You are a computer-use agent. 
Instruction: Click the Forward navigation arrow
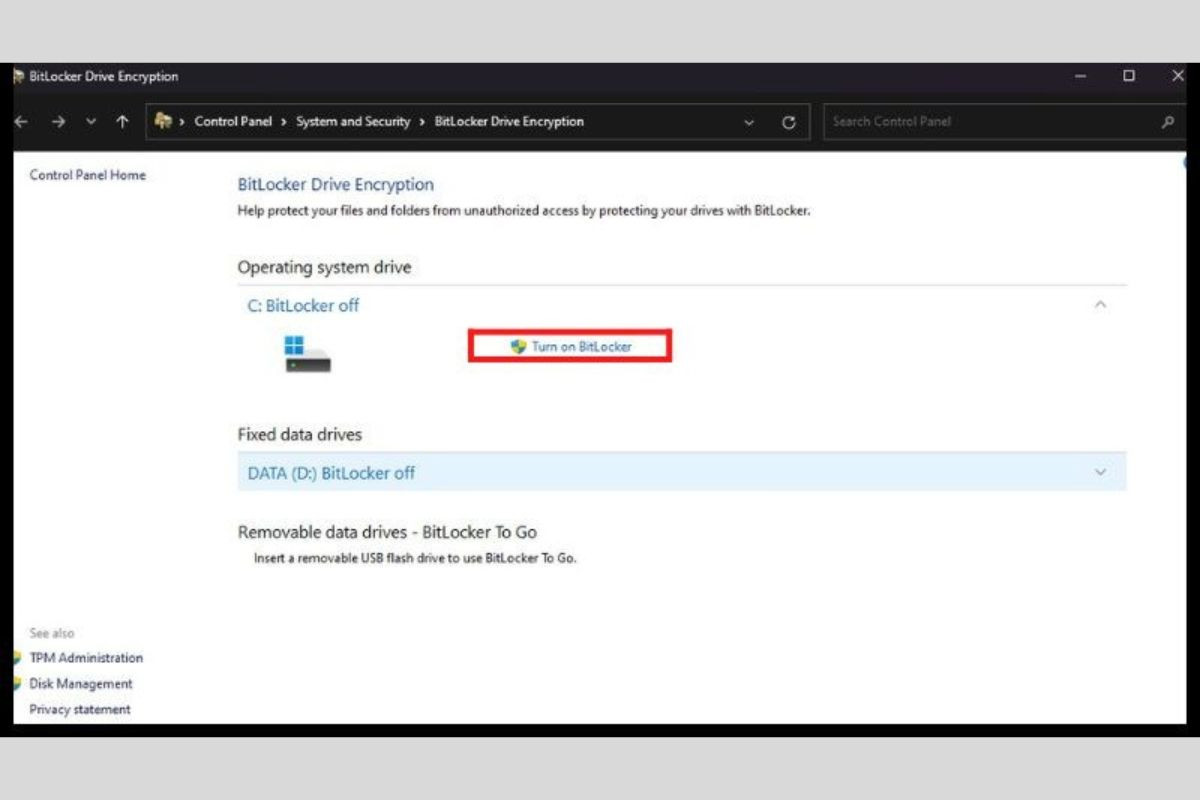click(58, 121)
